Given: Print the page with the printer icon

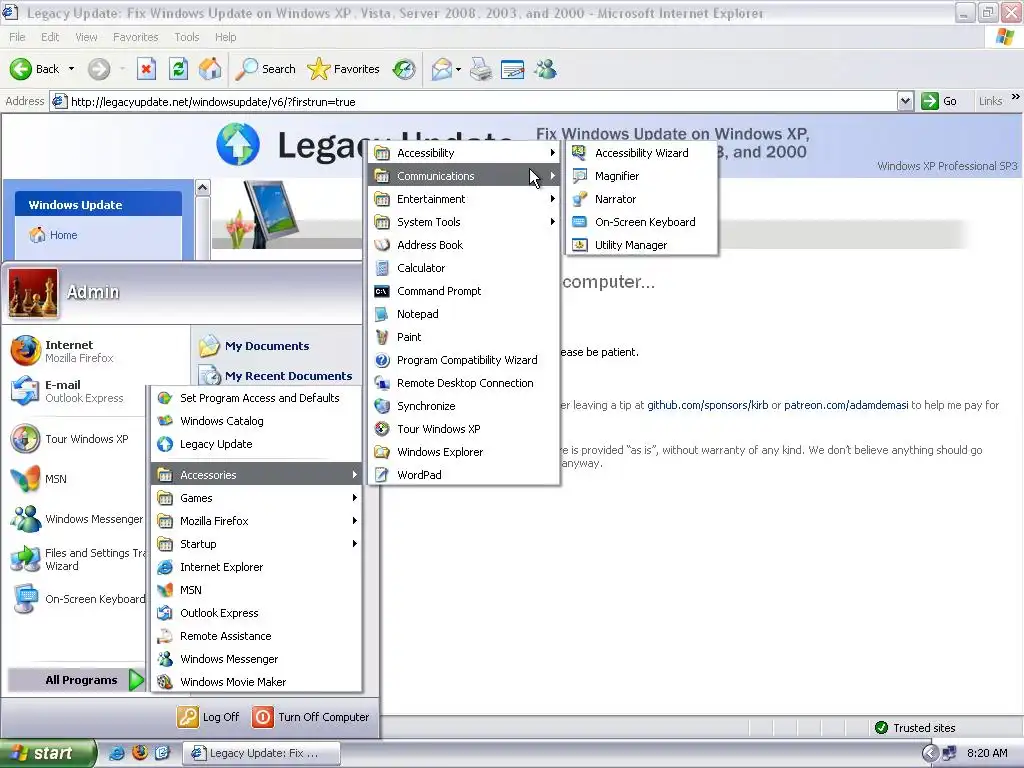Looking at the screenshot, I should [x=481, y=69].
